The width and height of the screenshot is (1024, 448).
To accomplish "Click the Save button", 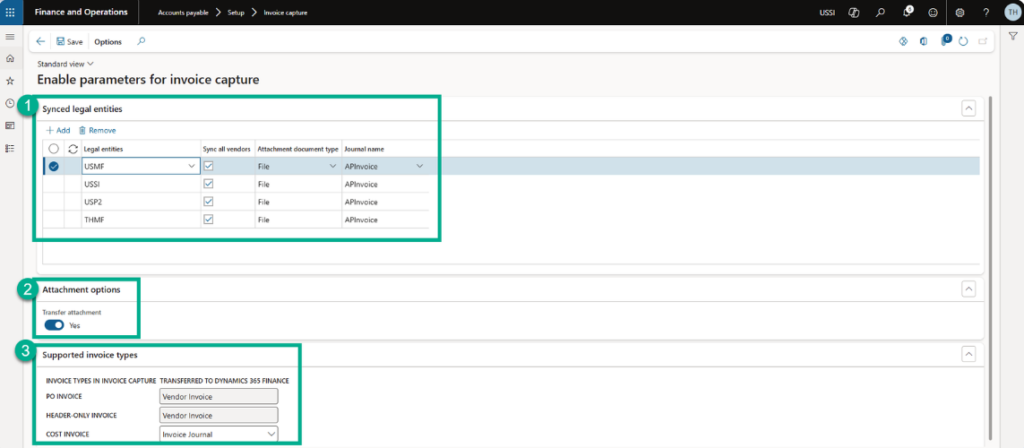I will [x=69, y=41].
